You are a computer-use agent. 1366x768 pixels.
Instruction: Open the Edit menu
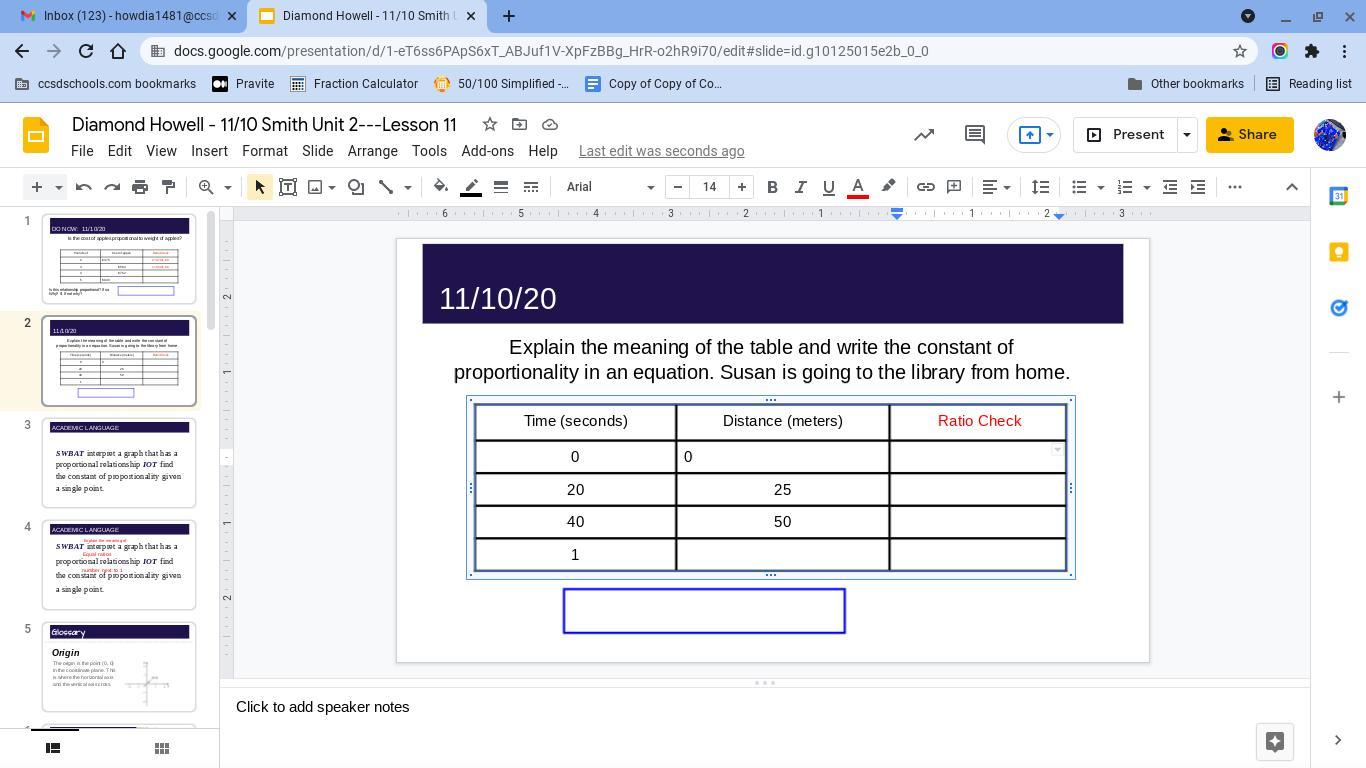click(x=119, y=151)
